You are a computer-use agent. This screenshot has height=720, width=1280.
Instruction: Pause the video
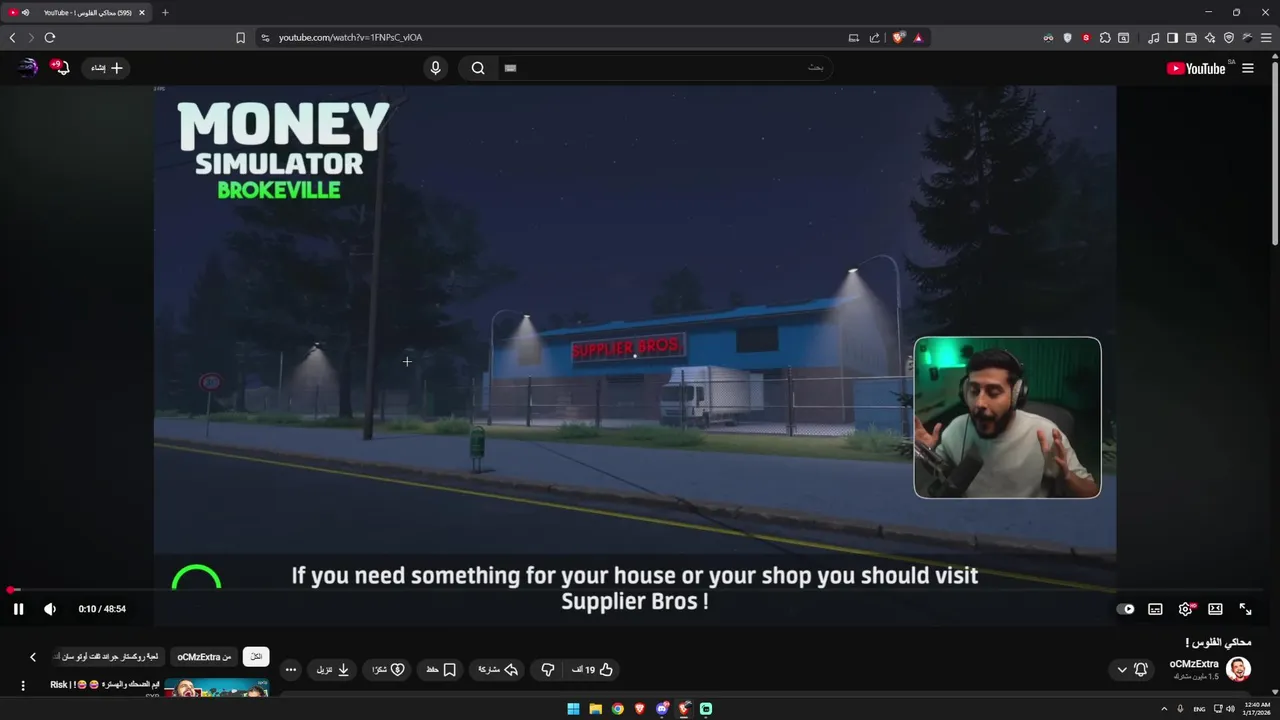pyautogui.click(x=18, y=609)
